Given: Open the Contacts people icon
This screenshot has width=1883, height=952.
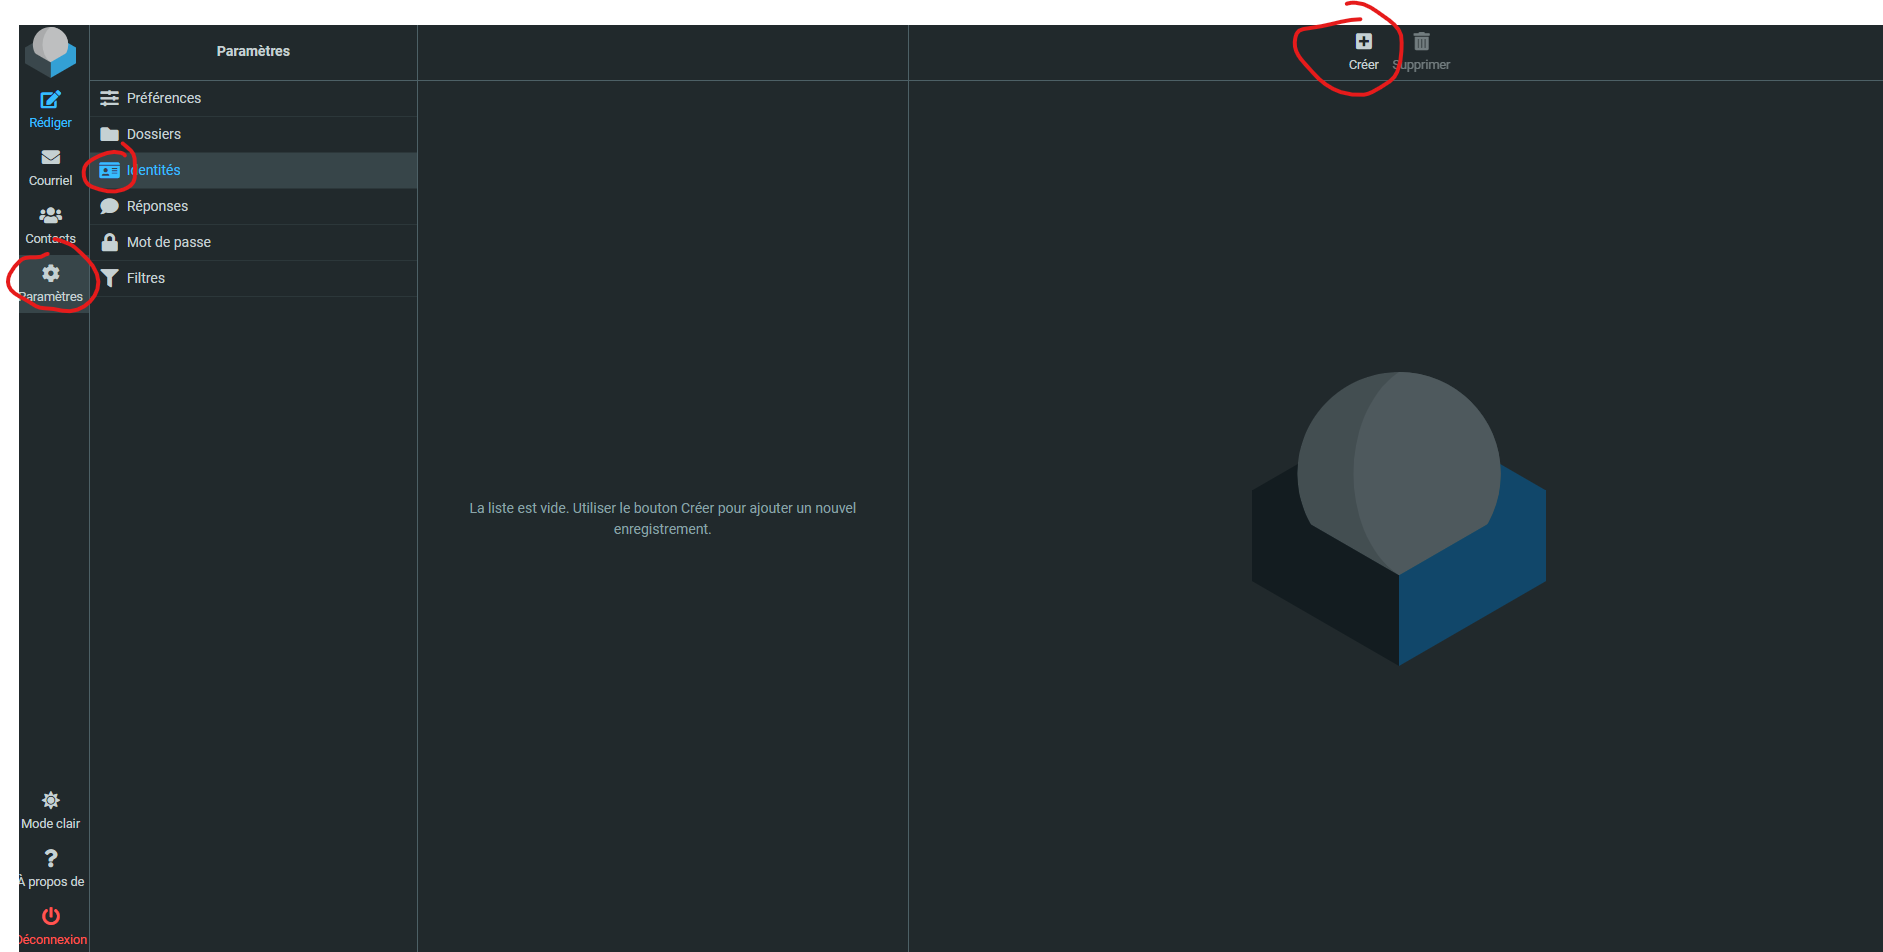Looking at the screenshot, I should pos(50,216).
